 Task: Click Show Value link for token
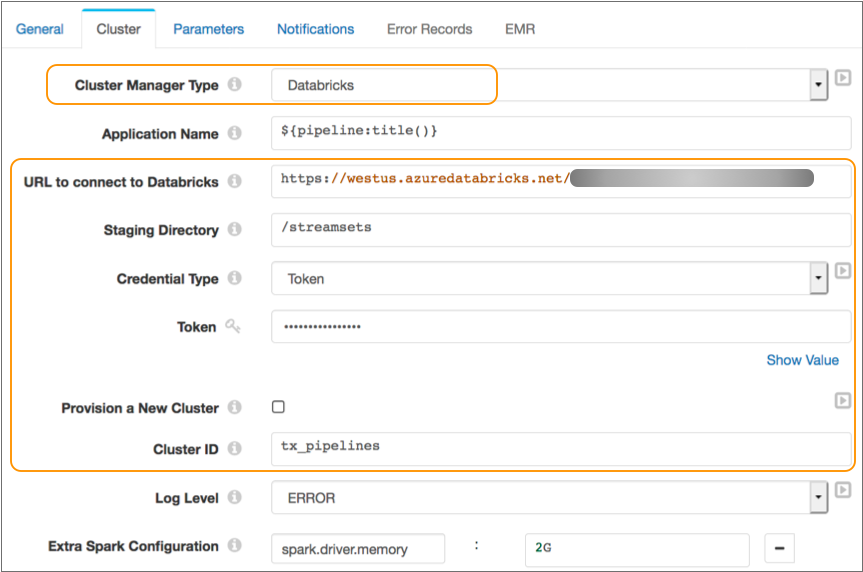[802, 360]
